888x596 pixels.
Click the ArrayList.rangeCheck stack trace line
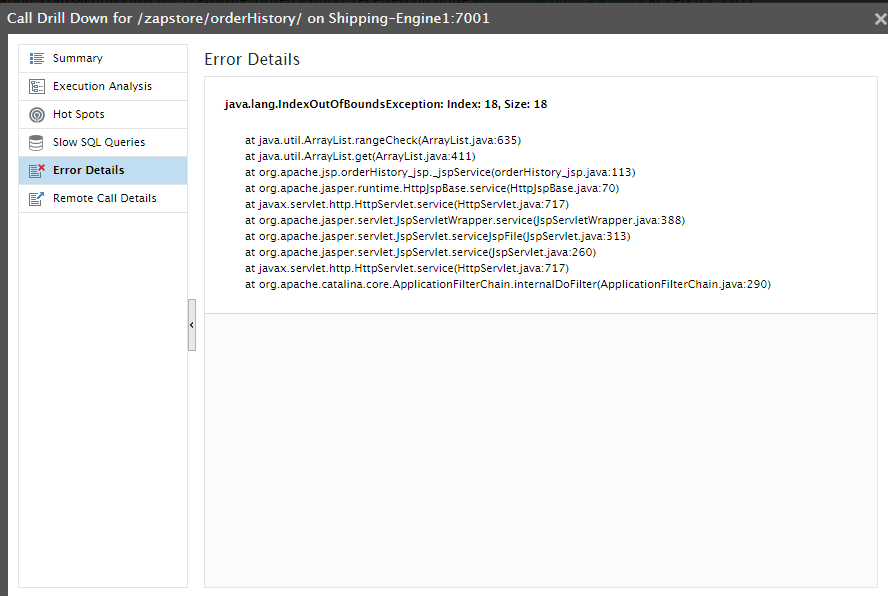383,140
